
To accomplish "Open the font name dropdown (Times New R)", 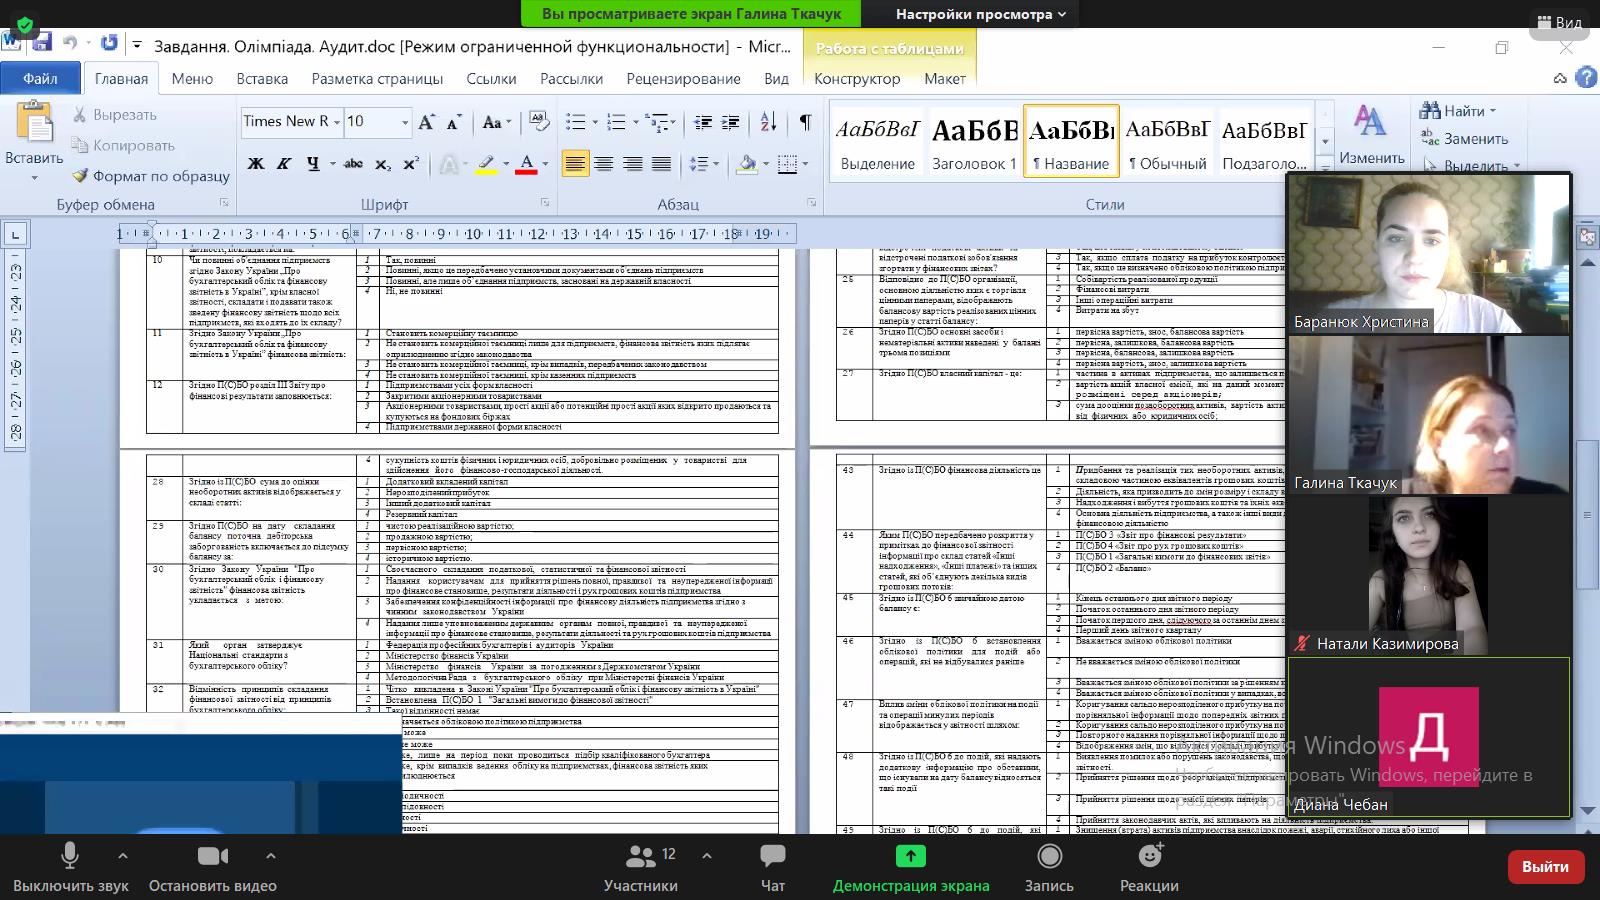I will click(337, 122).
